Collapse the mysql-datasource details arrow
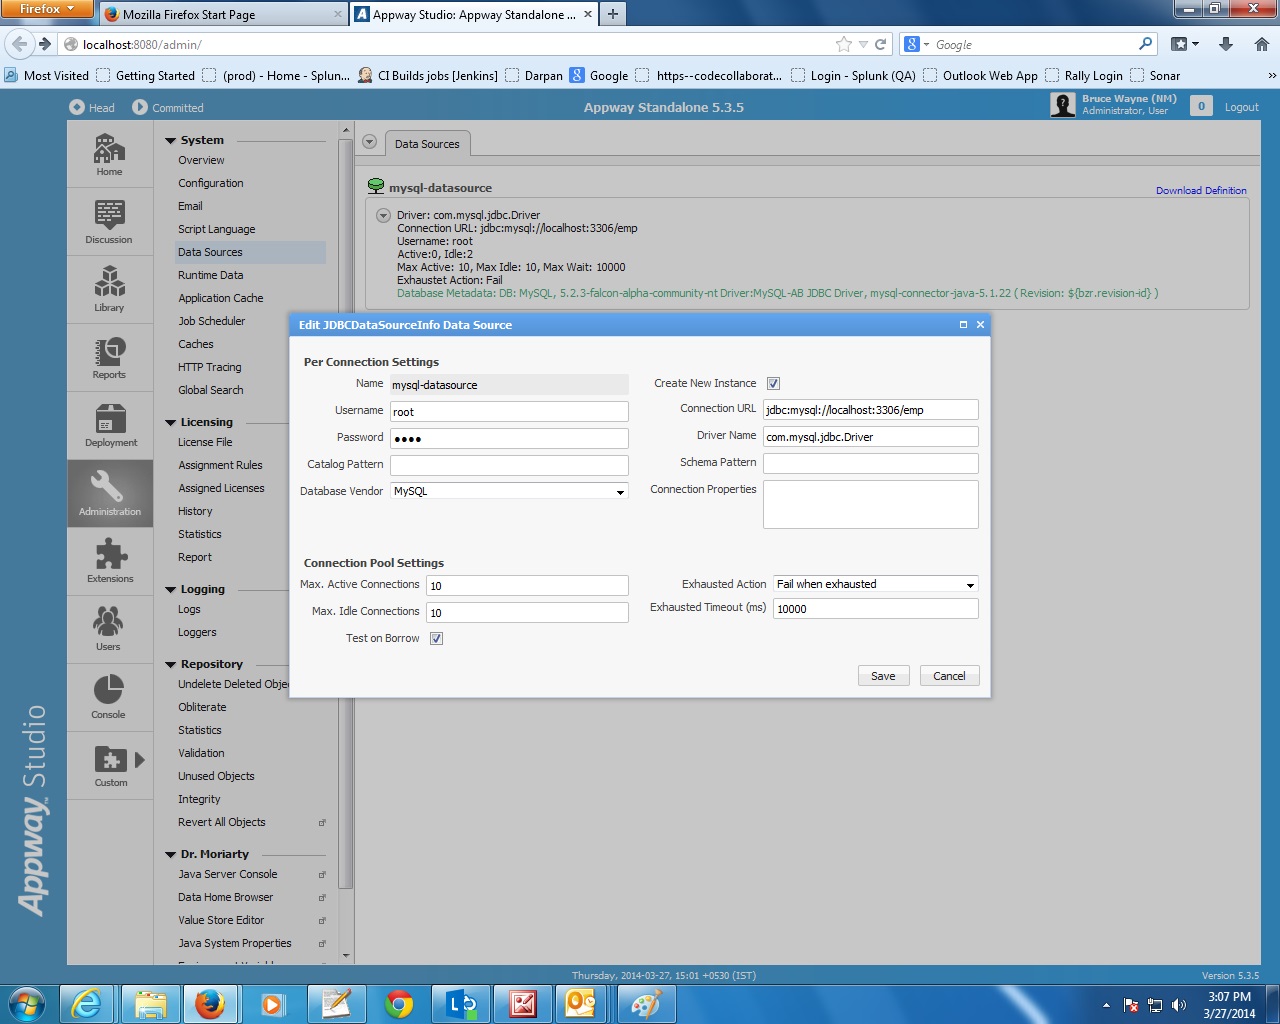The height and width of the screenshot is (1024, 1280). tap(383, 215)
